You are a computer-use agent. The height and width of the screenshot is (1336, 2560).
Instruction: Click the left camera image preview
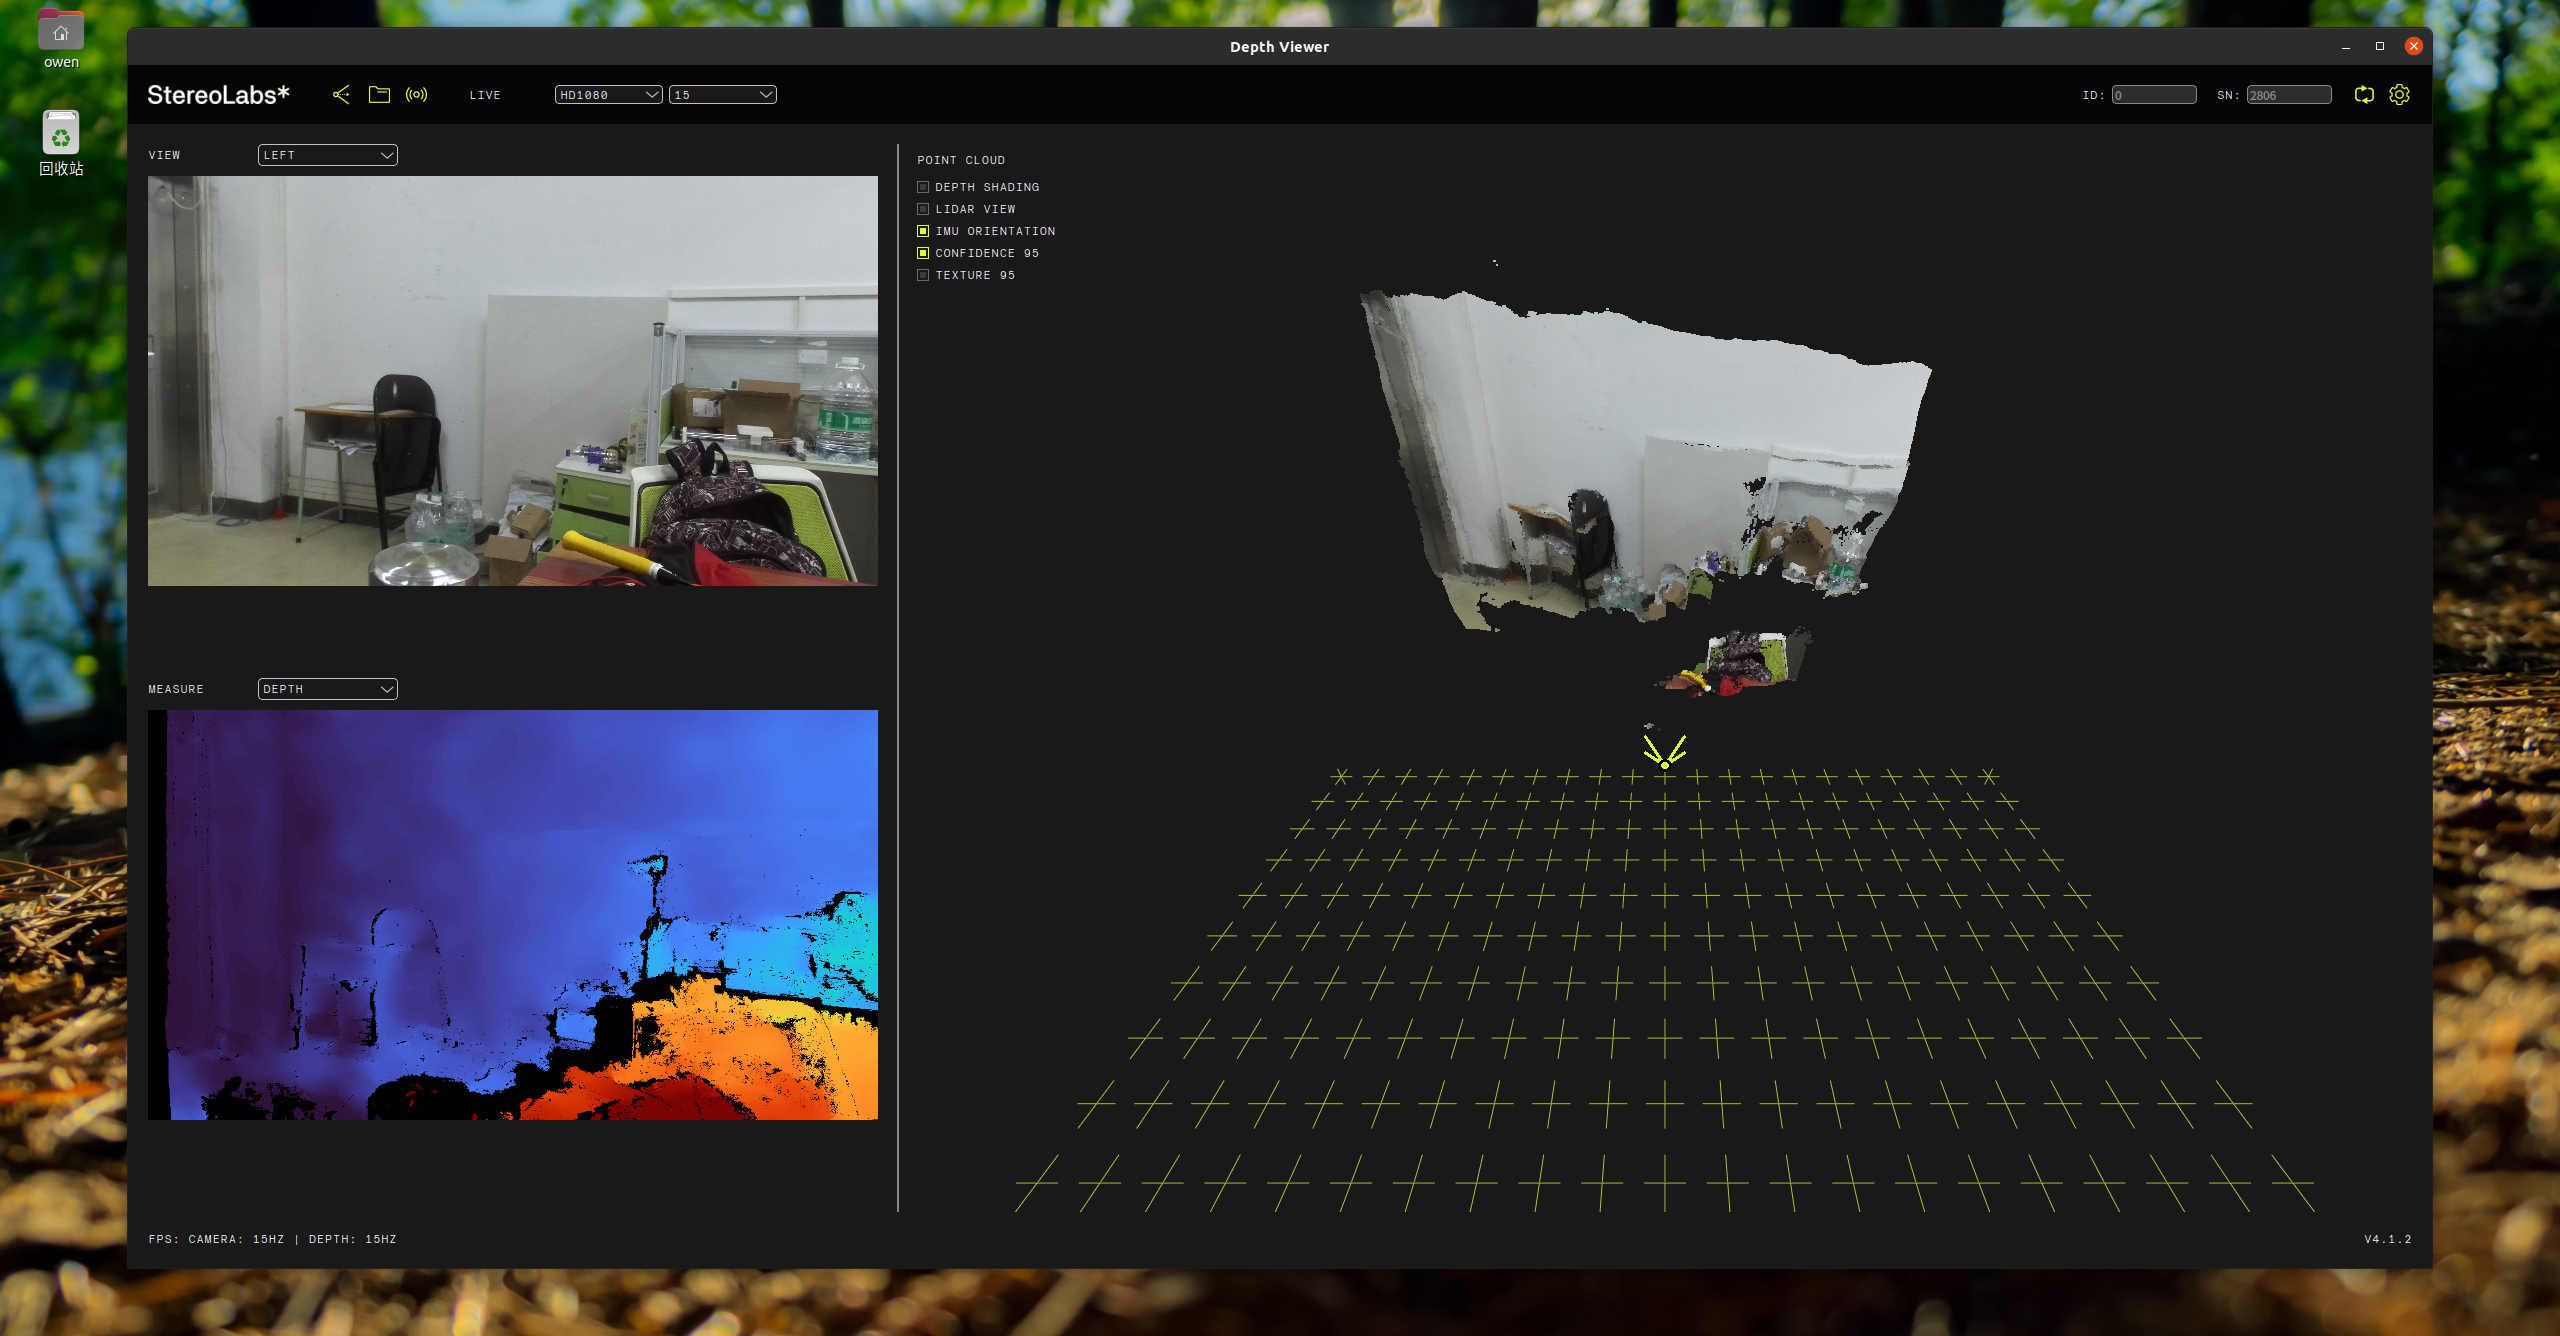(512, 380)
